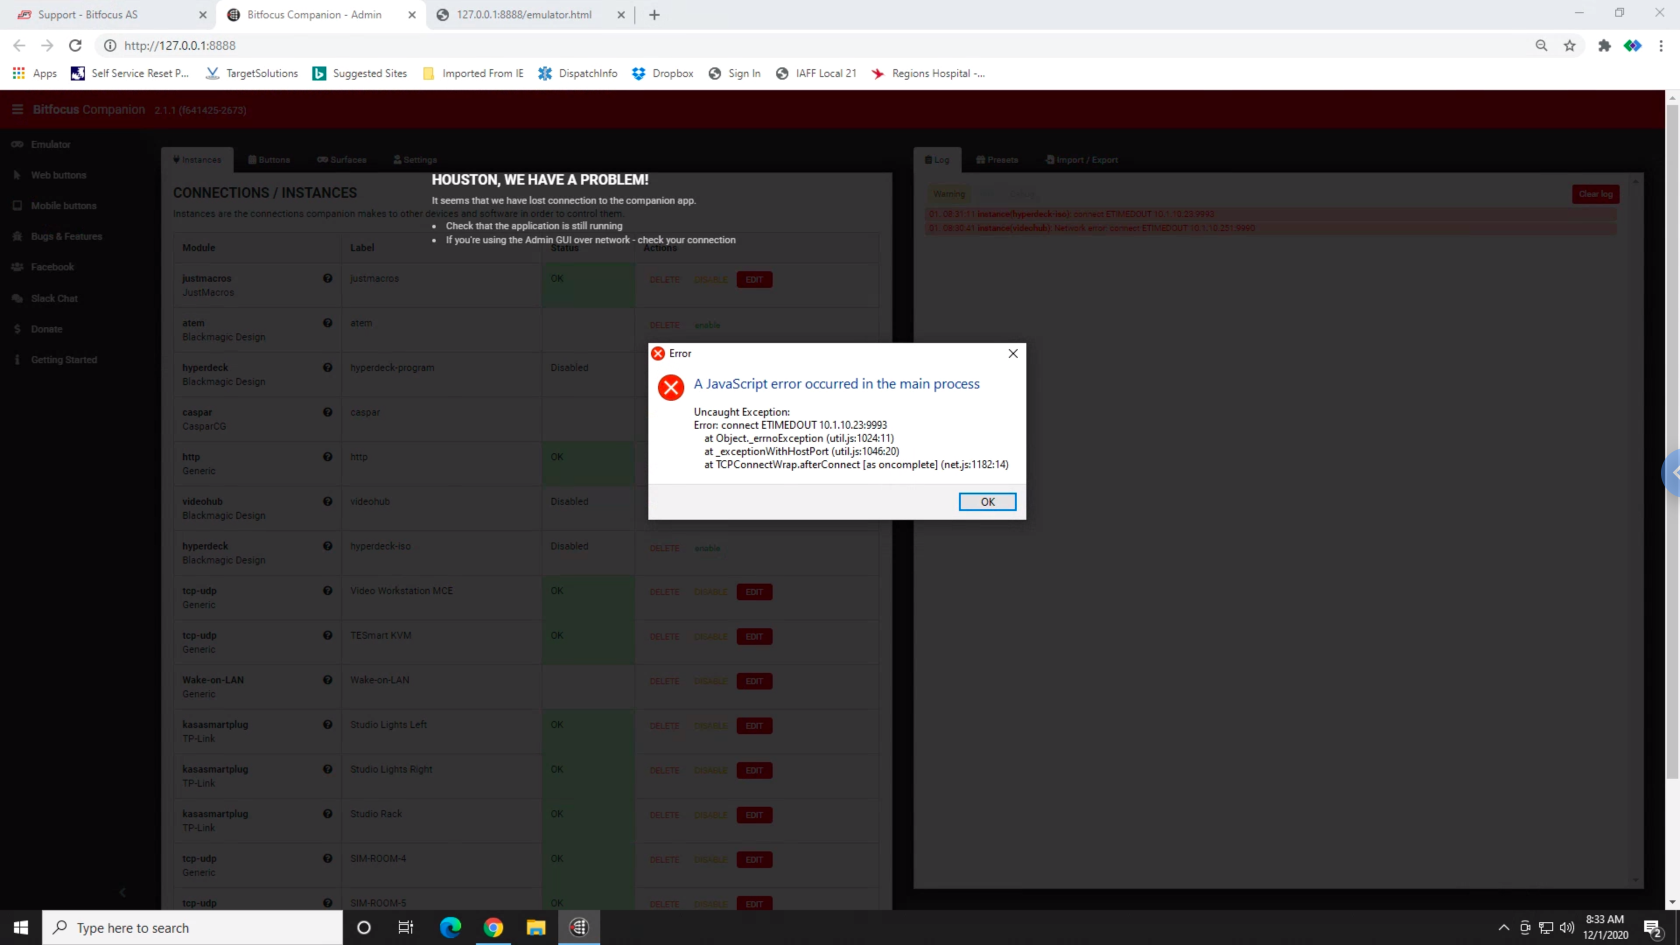This screenshot has width=1680, height=945.
Task: Open the Apps bookmarks shortcut
Action: (x=35, y=73)
